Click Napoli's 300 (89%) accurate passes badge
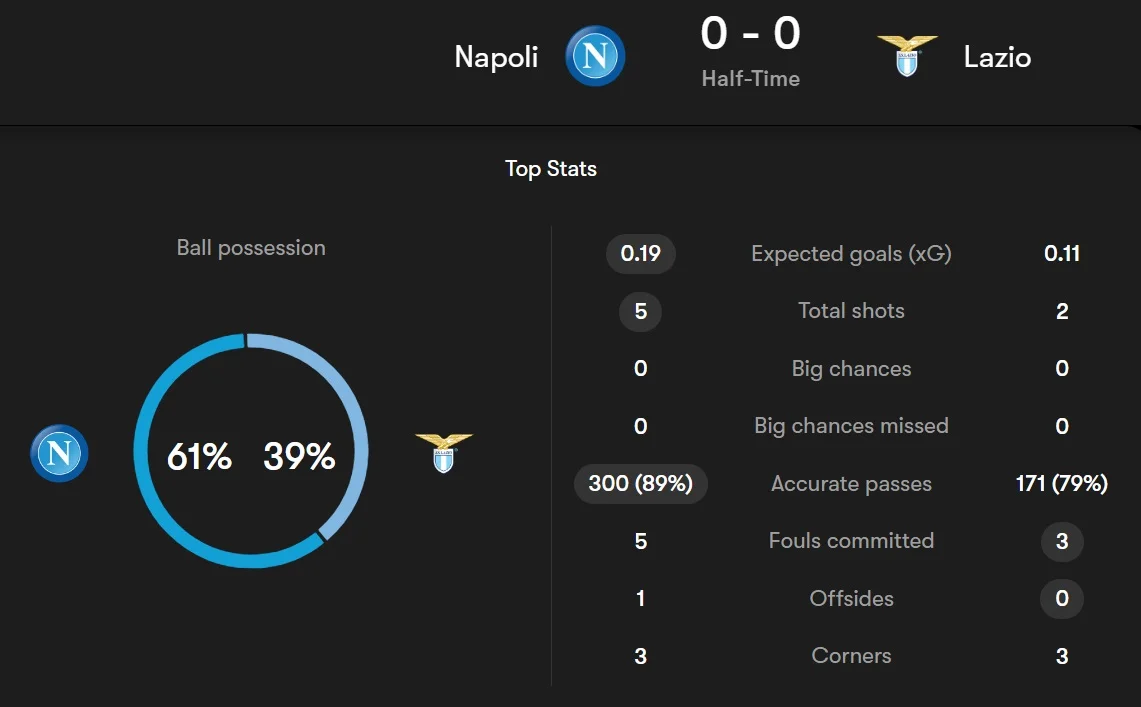 (x=641, y=484)
